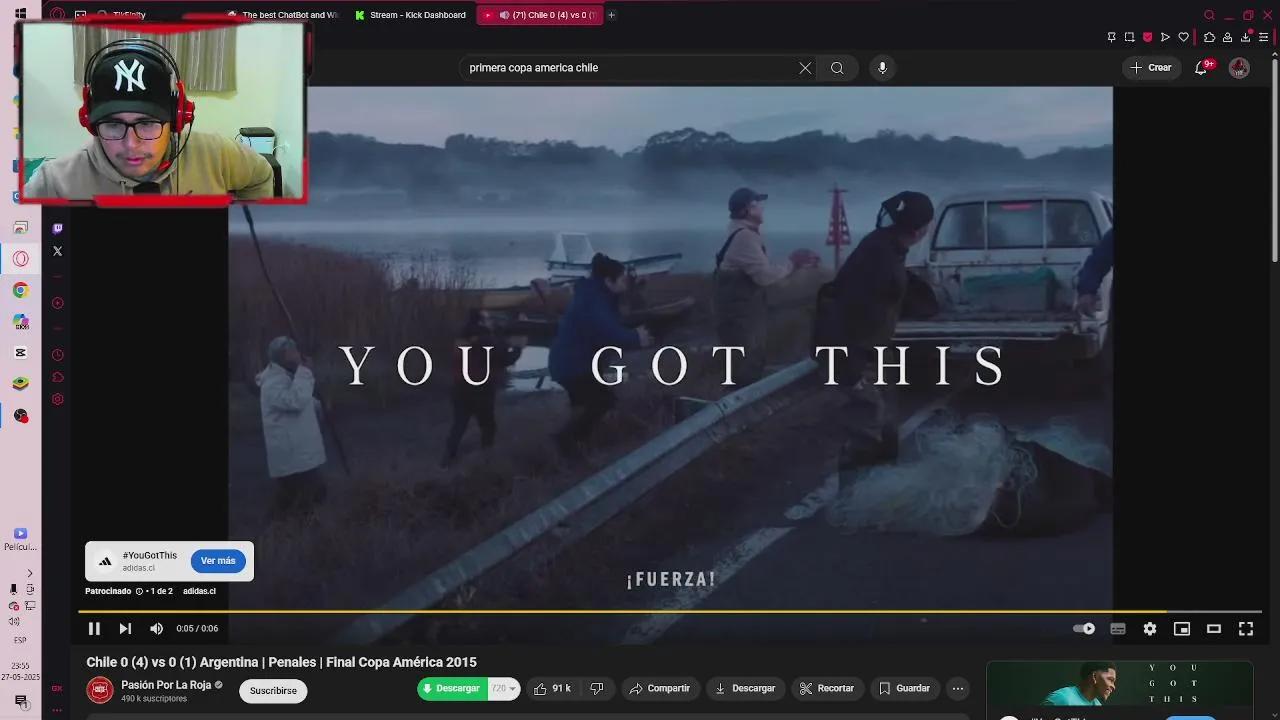The height and width of the screenshot is (720, 1280).
Task: Open the X sidebar panel
Action: coord(57,251)
